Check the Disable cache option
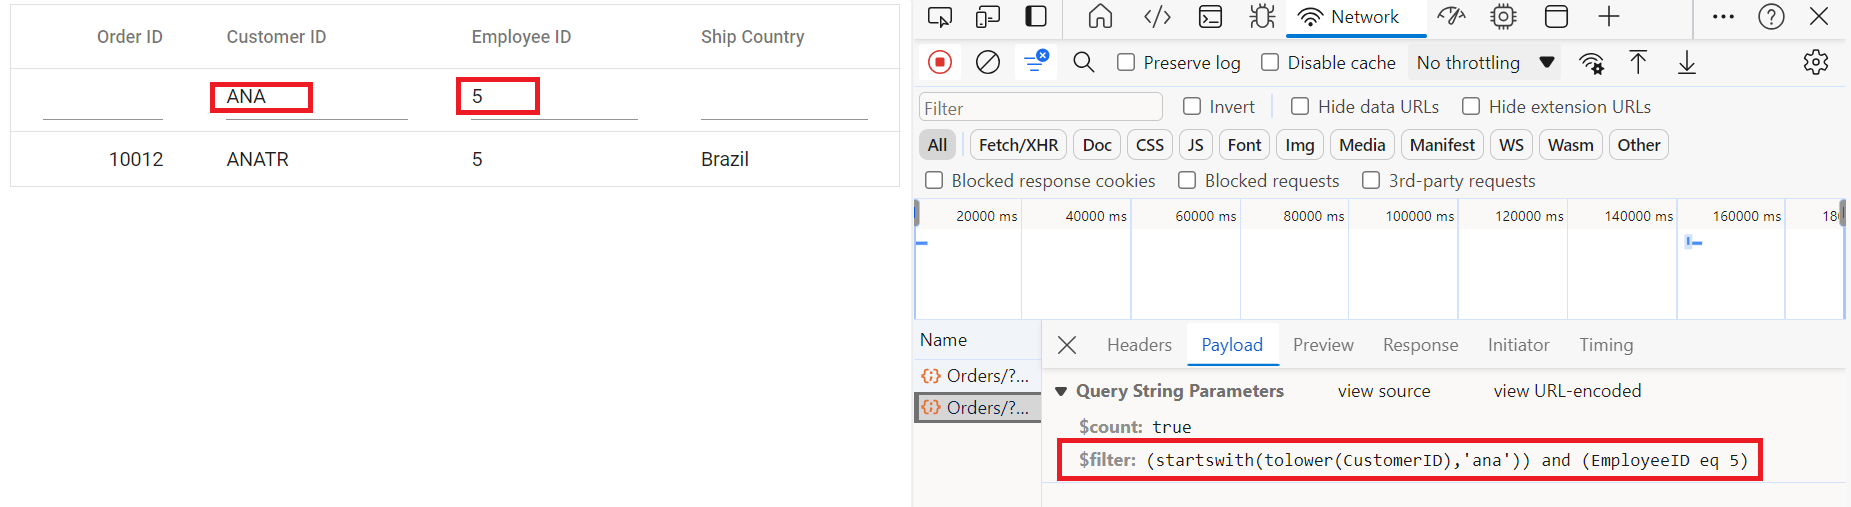Viewport: 1851px width, 507px height. tap(1270, 62)
